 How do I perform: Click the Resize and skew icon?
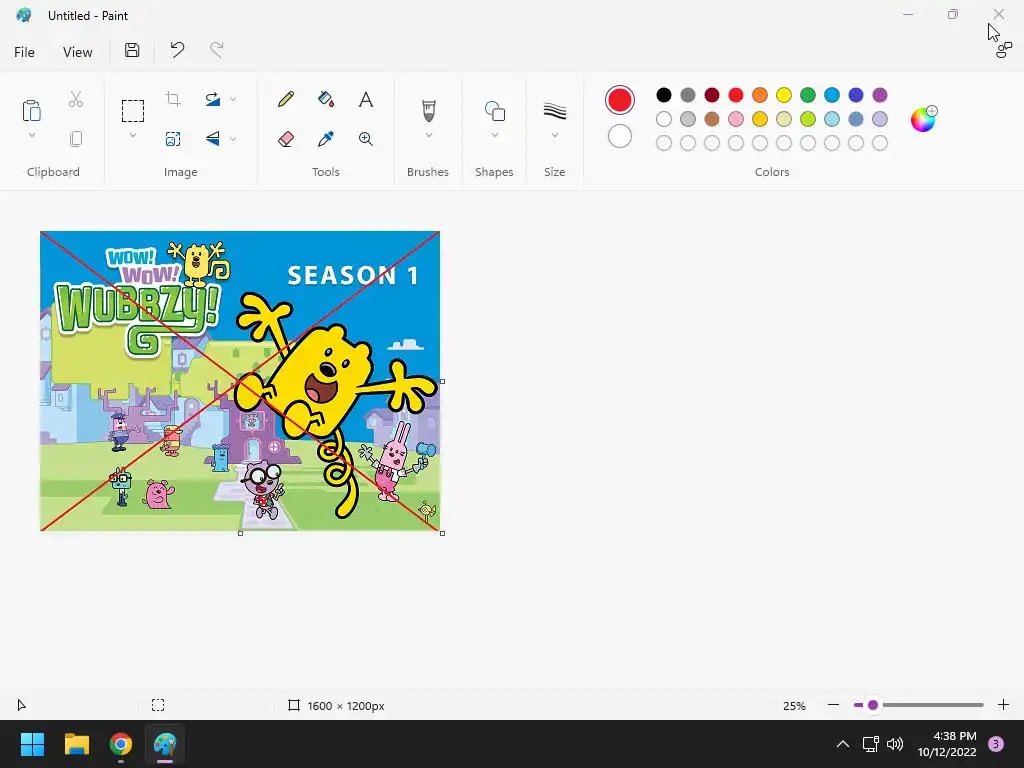tap(173, 138)
